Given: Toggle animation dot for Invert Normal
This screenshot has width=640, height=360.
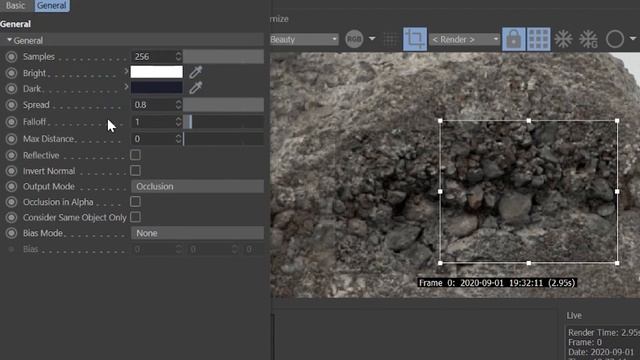Looking at the screenshot, I should [11, 171].
